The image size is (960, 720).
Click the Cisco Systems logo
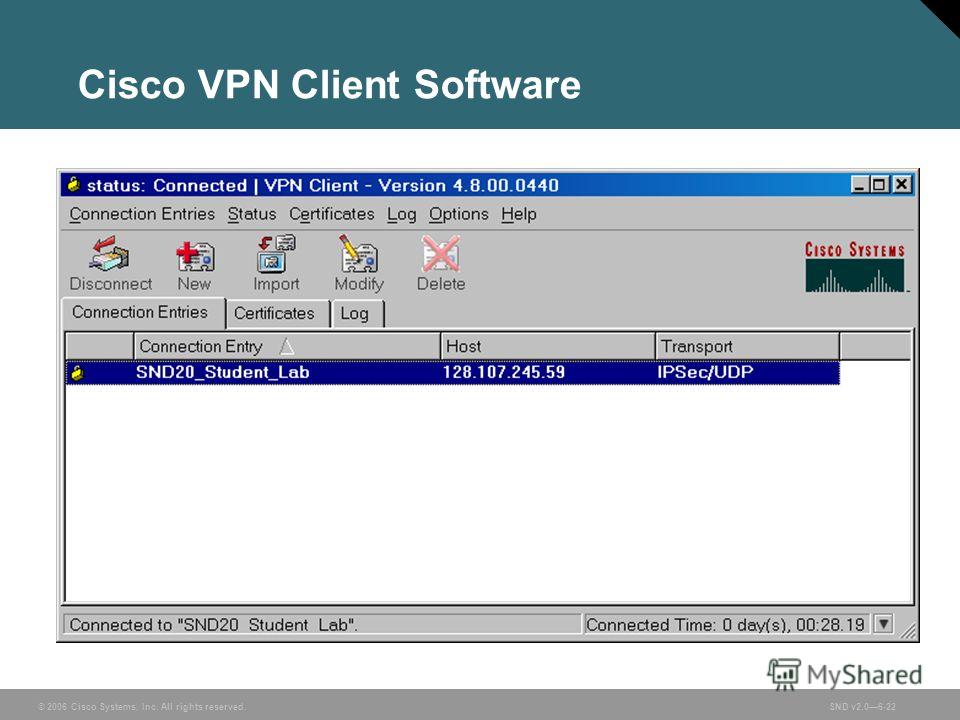coord(855,266)
